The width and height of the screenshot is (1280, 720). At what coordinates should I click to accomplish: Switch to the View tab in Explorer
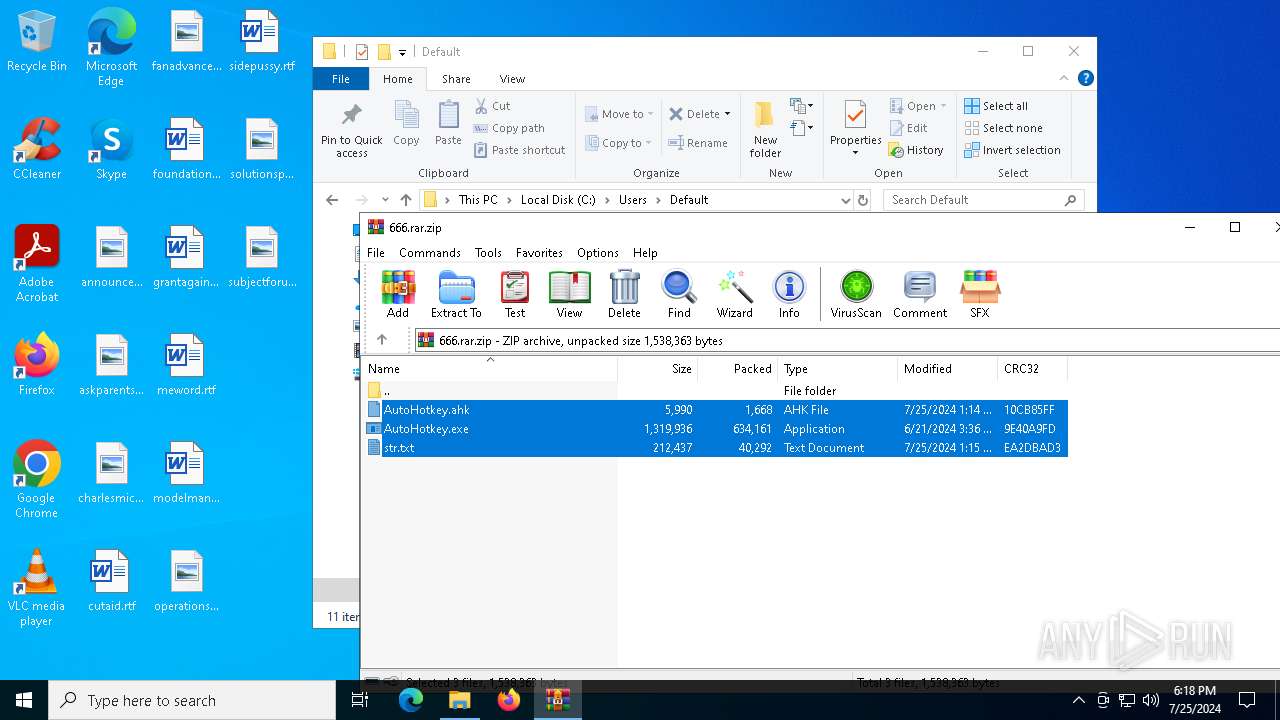[x=512, y=79]
